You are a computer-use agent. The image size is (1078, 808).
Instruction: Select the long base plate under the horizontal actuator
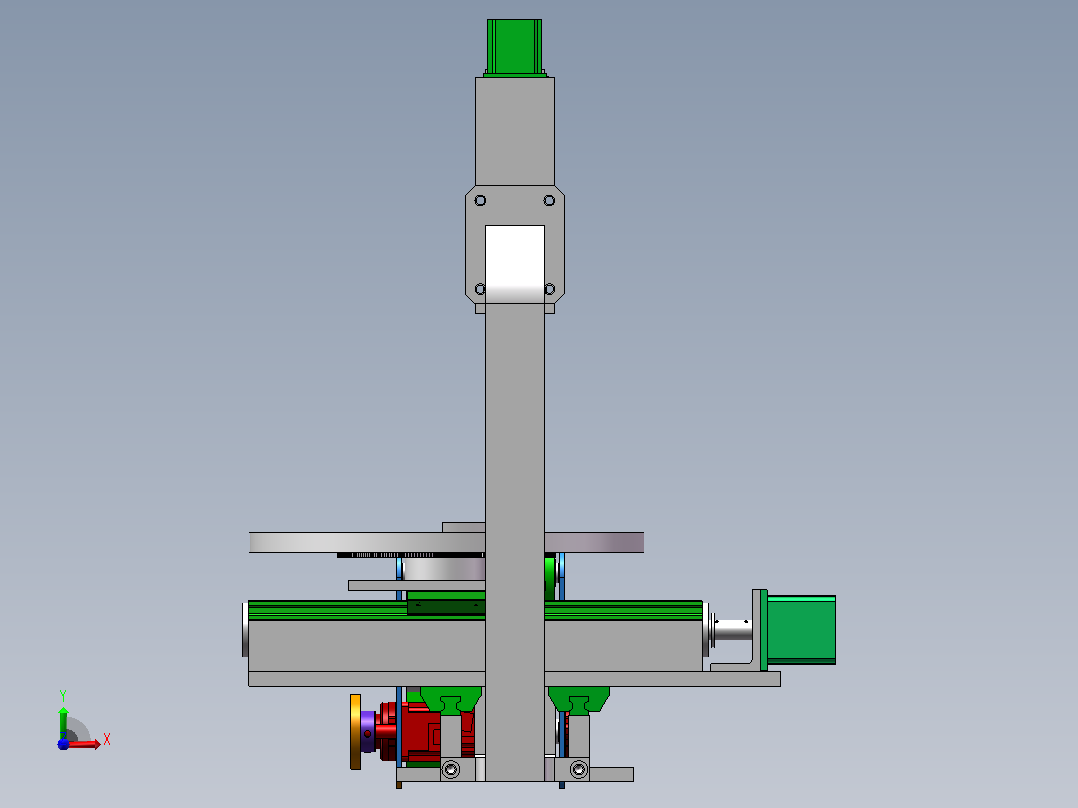tap(514, 679)
